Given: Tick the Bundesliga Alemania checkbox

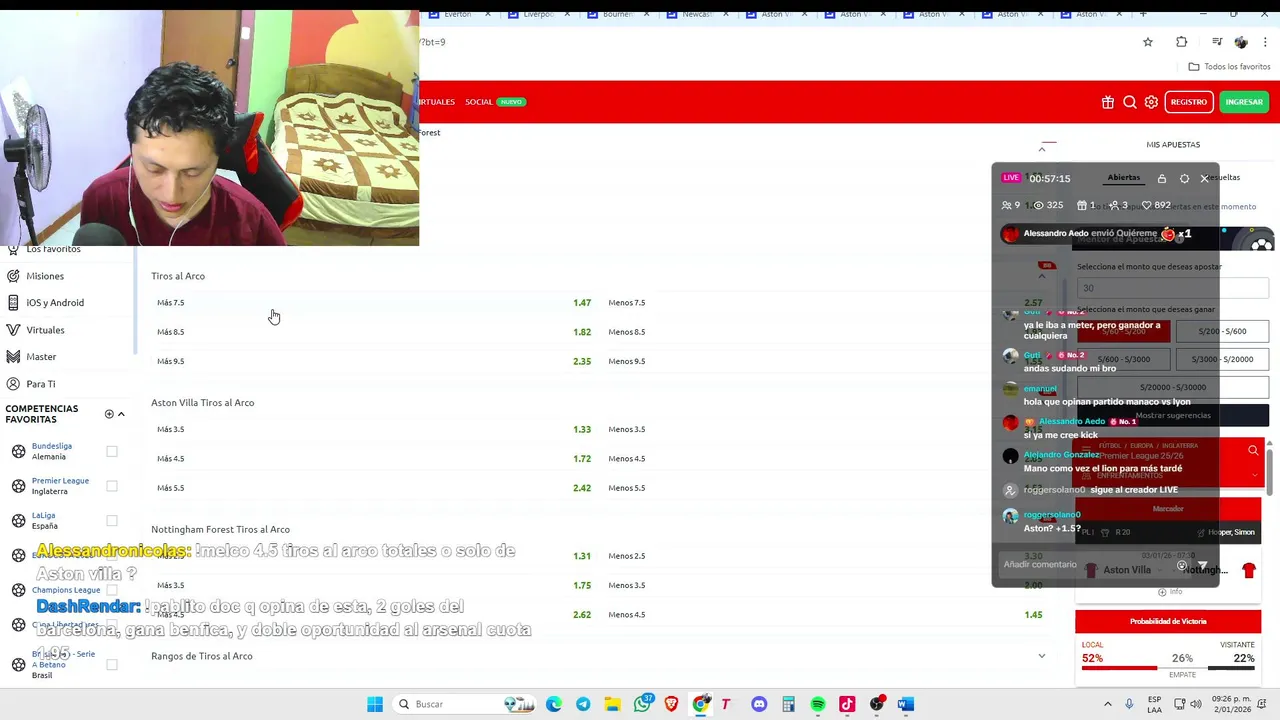Looking at the screenshot, I should click(112, 452).
